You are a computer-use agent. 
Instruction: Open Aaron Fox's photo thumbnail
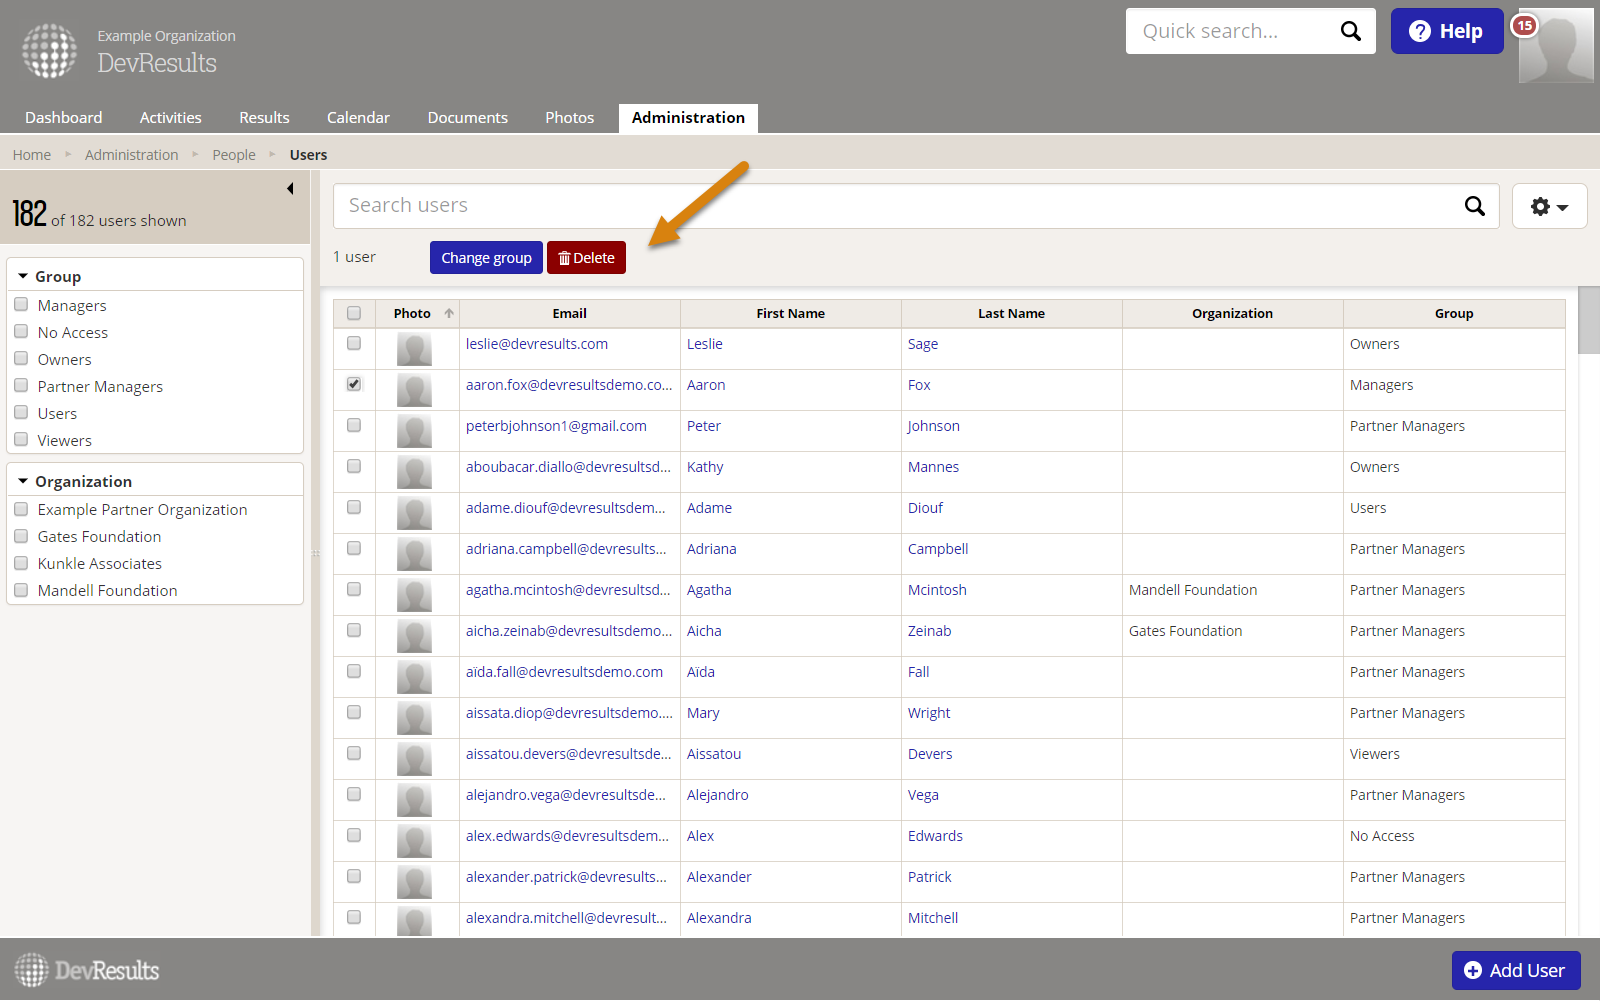414,390
